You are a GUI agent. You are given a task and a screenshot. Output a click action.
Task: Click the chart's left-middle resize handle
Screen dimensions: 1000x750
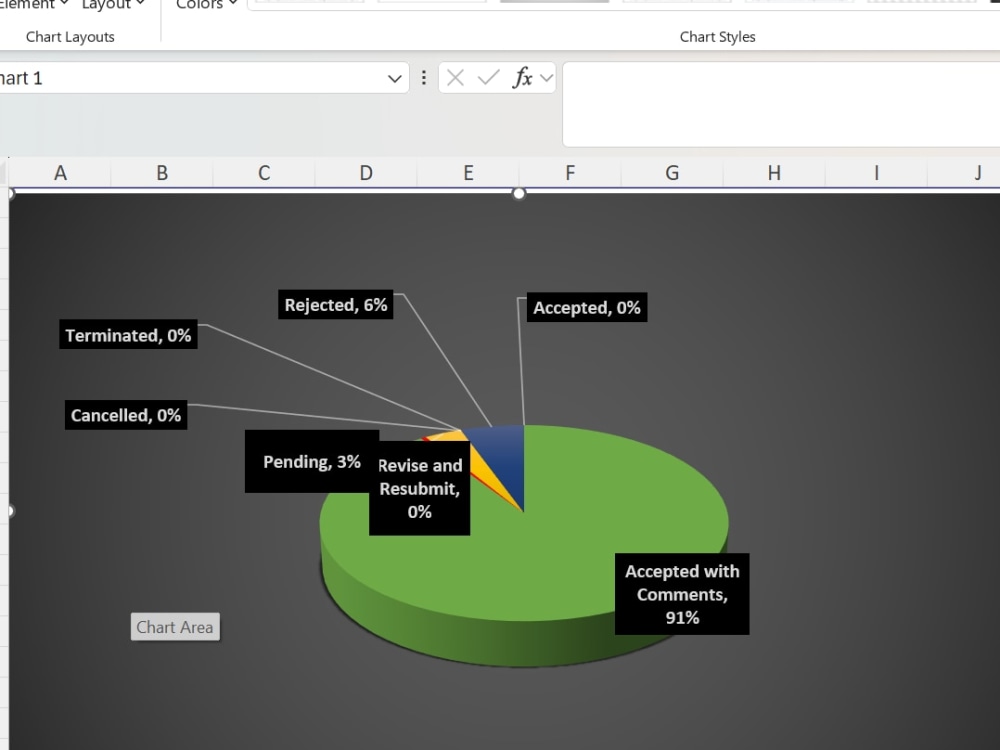(x=9, y=511)
